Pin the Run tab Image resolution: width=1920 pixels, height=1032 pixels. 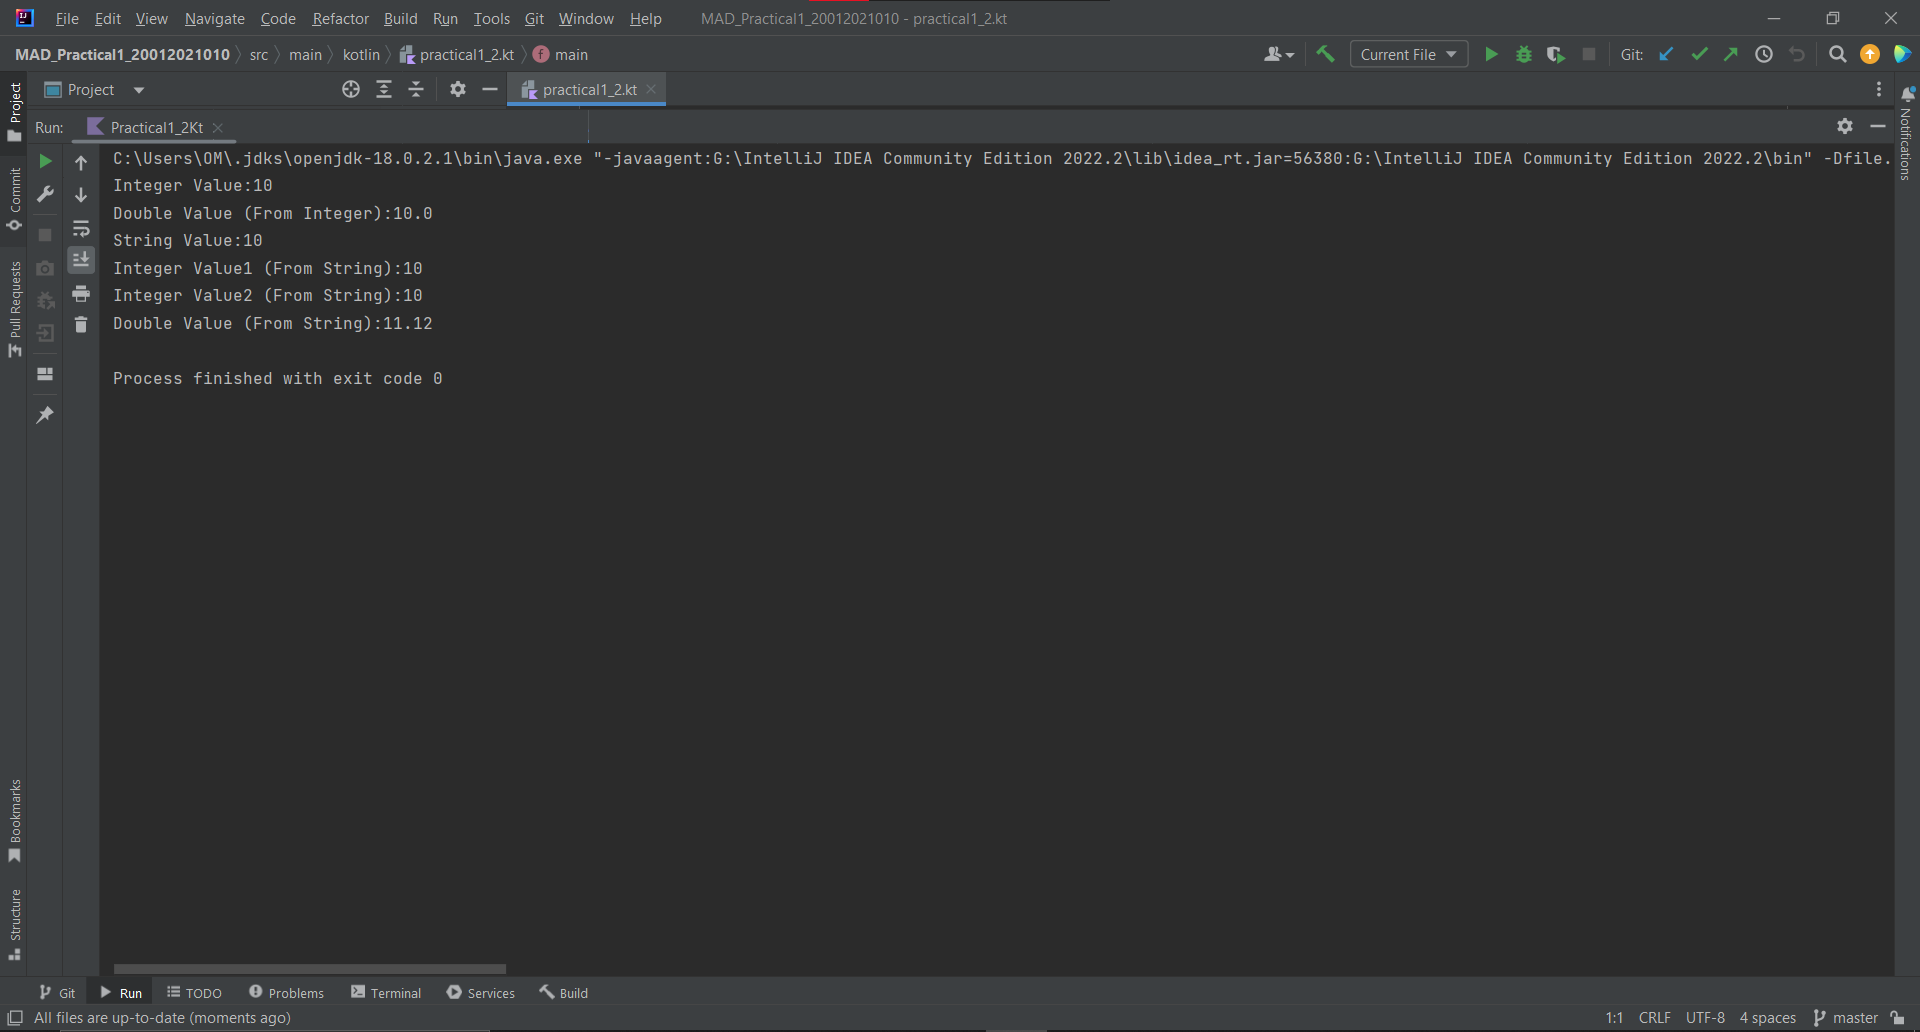click(45, 414)
